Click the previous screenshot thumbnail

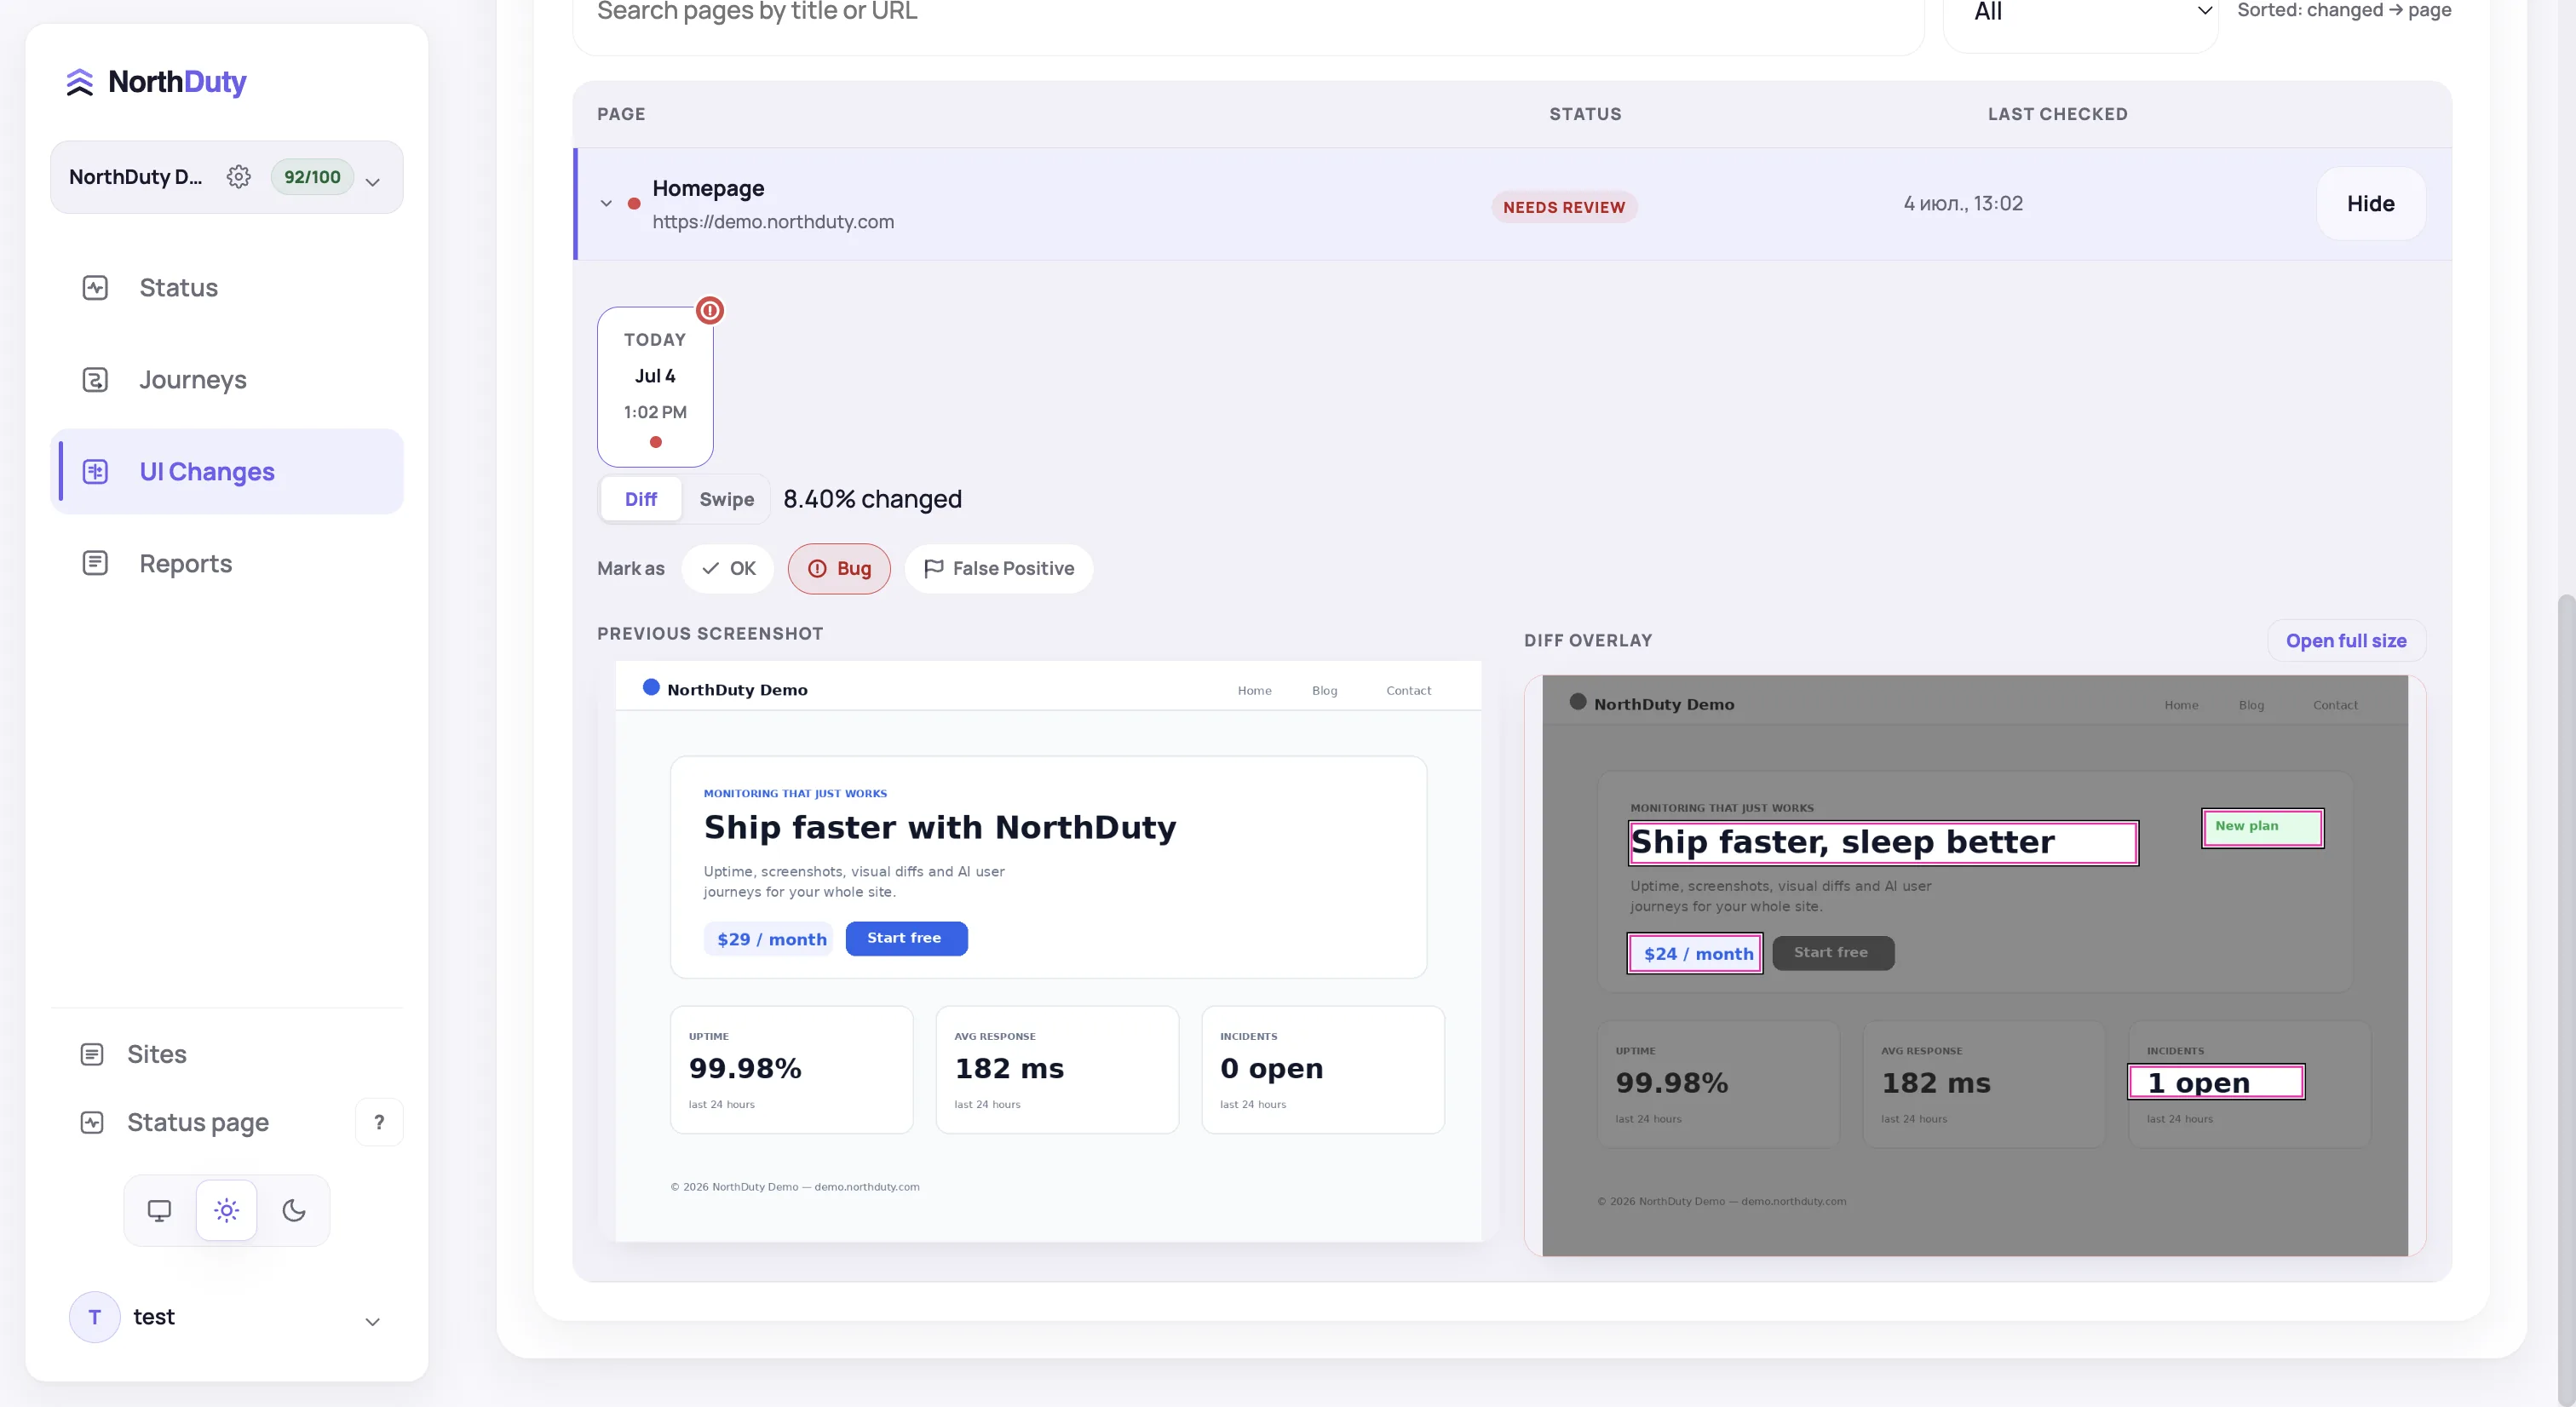tap(1048, 952)
